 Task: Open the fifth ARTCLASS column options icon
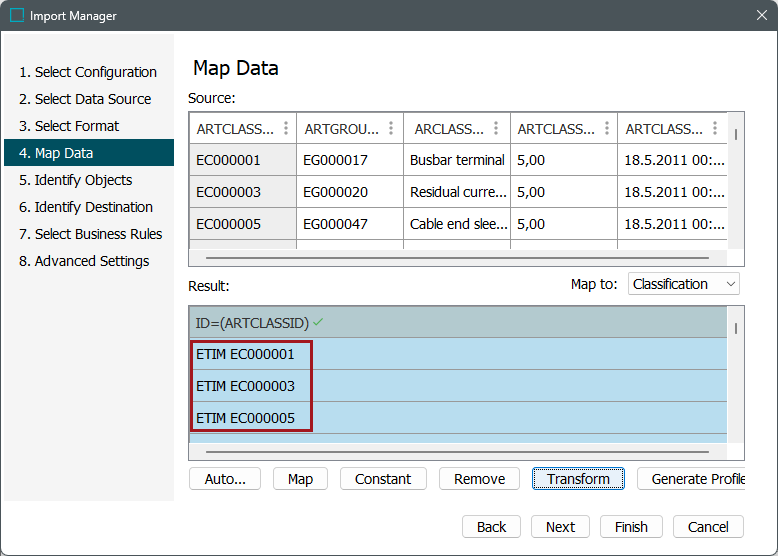pos(714,129)
